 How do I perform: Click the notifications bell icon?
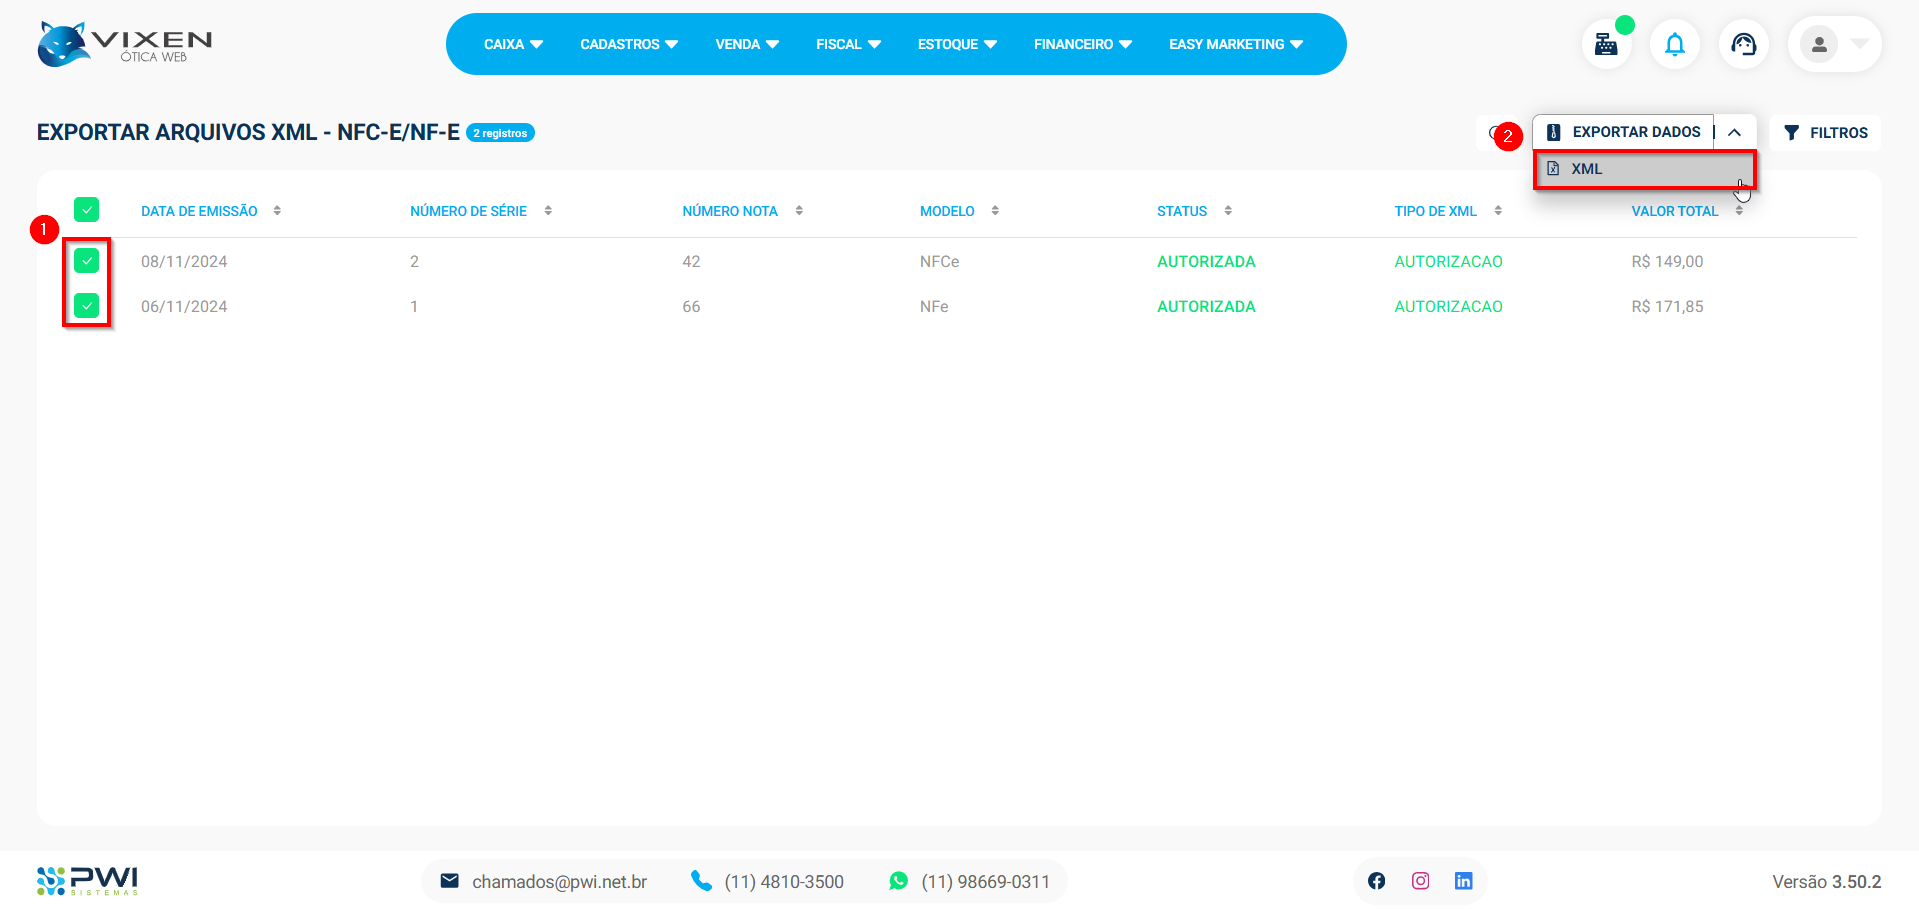[x=1674, y=45]
